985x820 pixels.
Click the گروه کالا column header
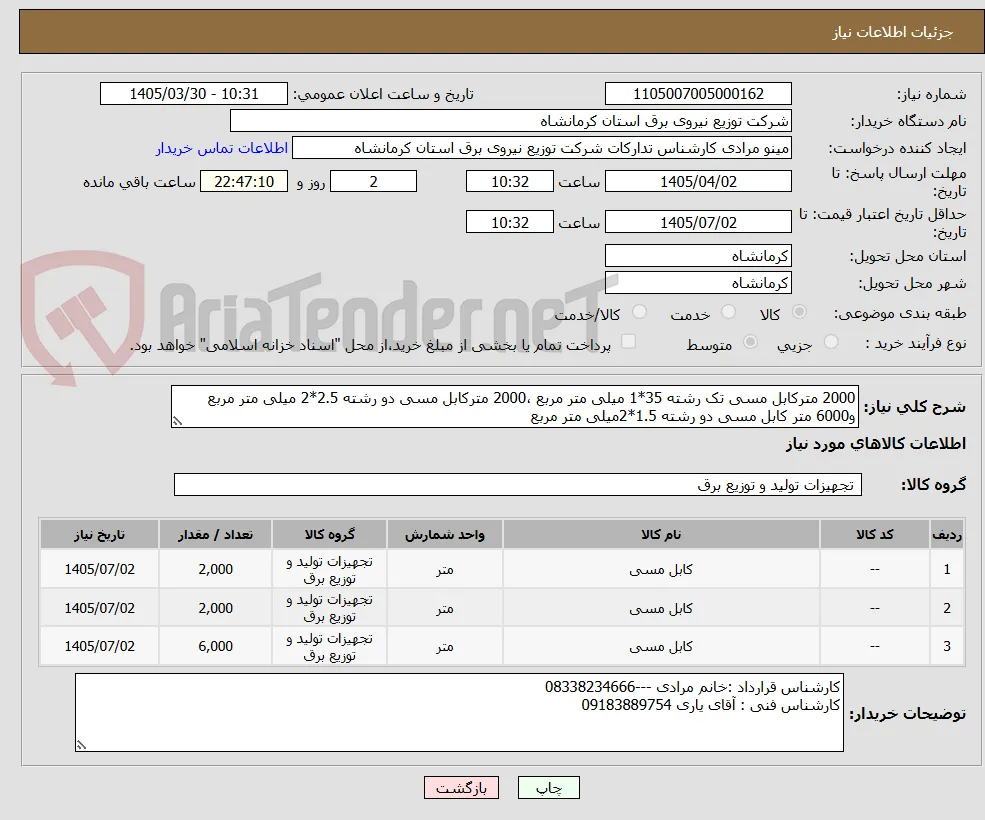pos(329,535)
